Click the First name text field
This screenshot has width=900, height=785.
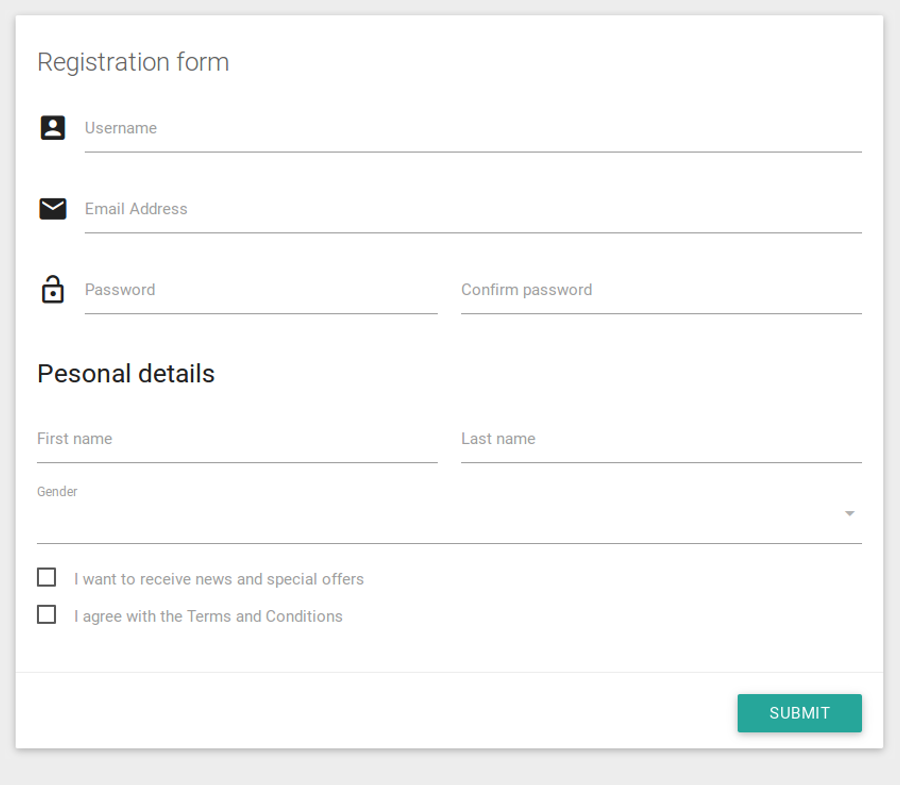pyautogui.click(x=237, y=440)
